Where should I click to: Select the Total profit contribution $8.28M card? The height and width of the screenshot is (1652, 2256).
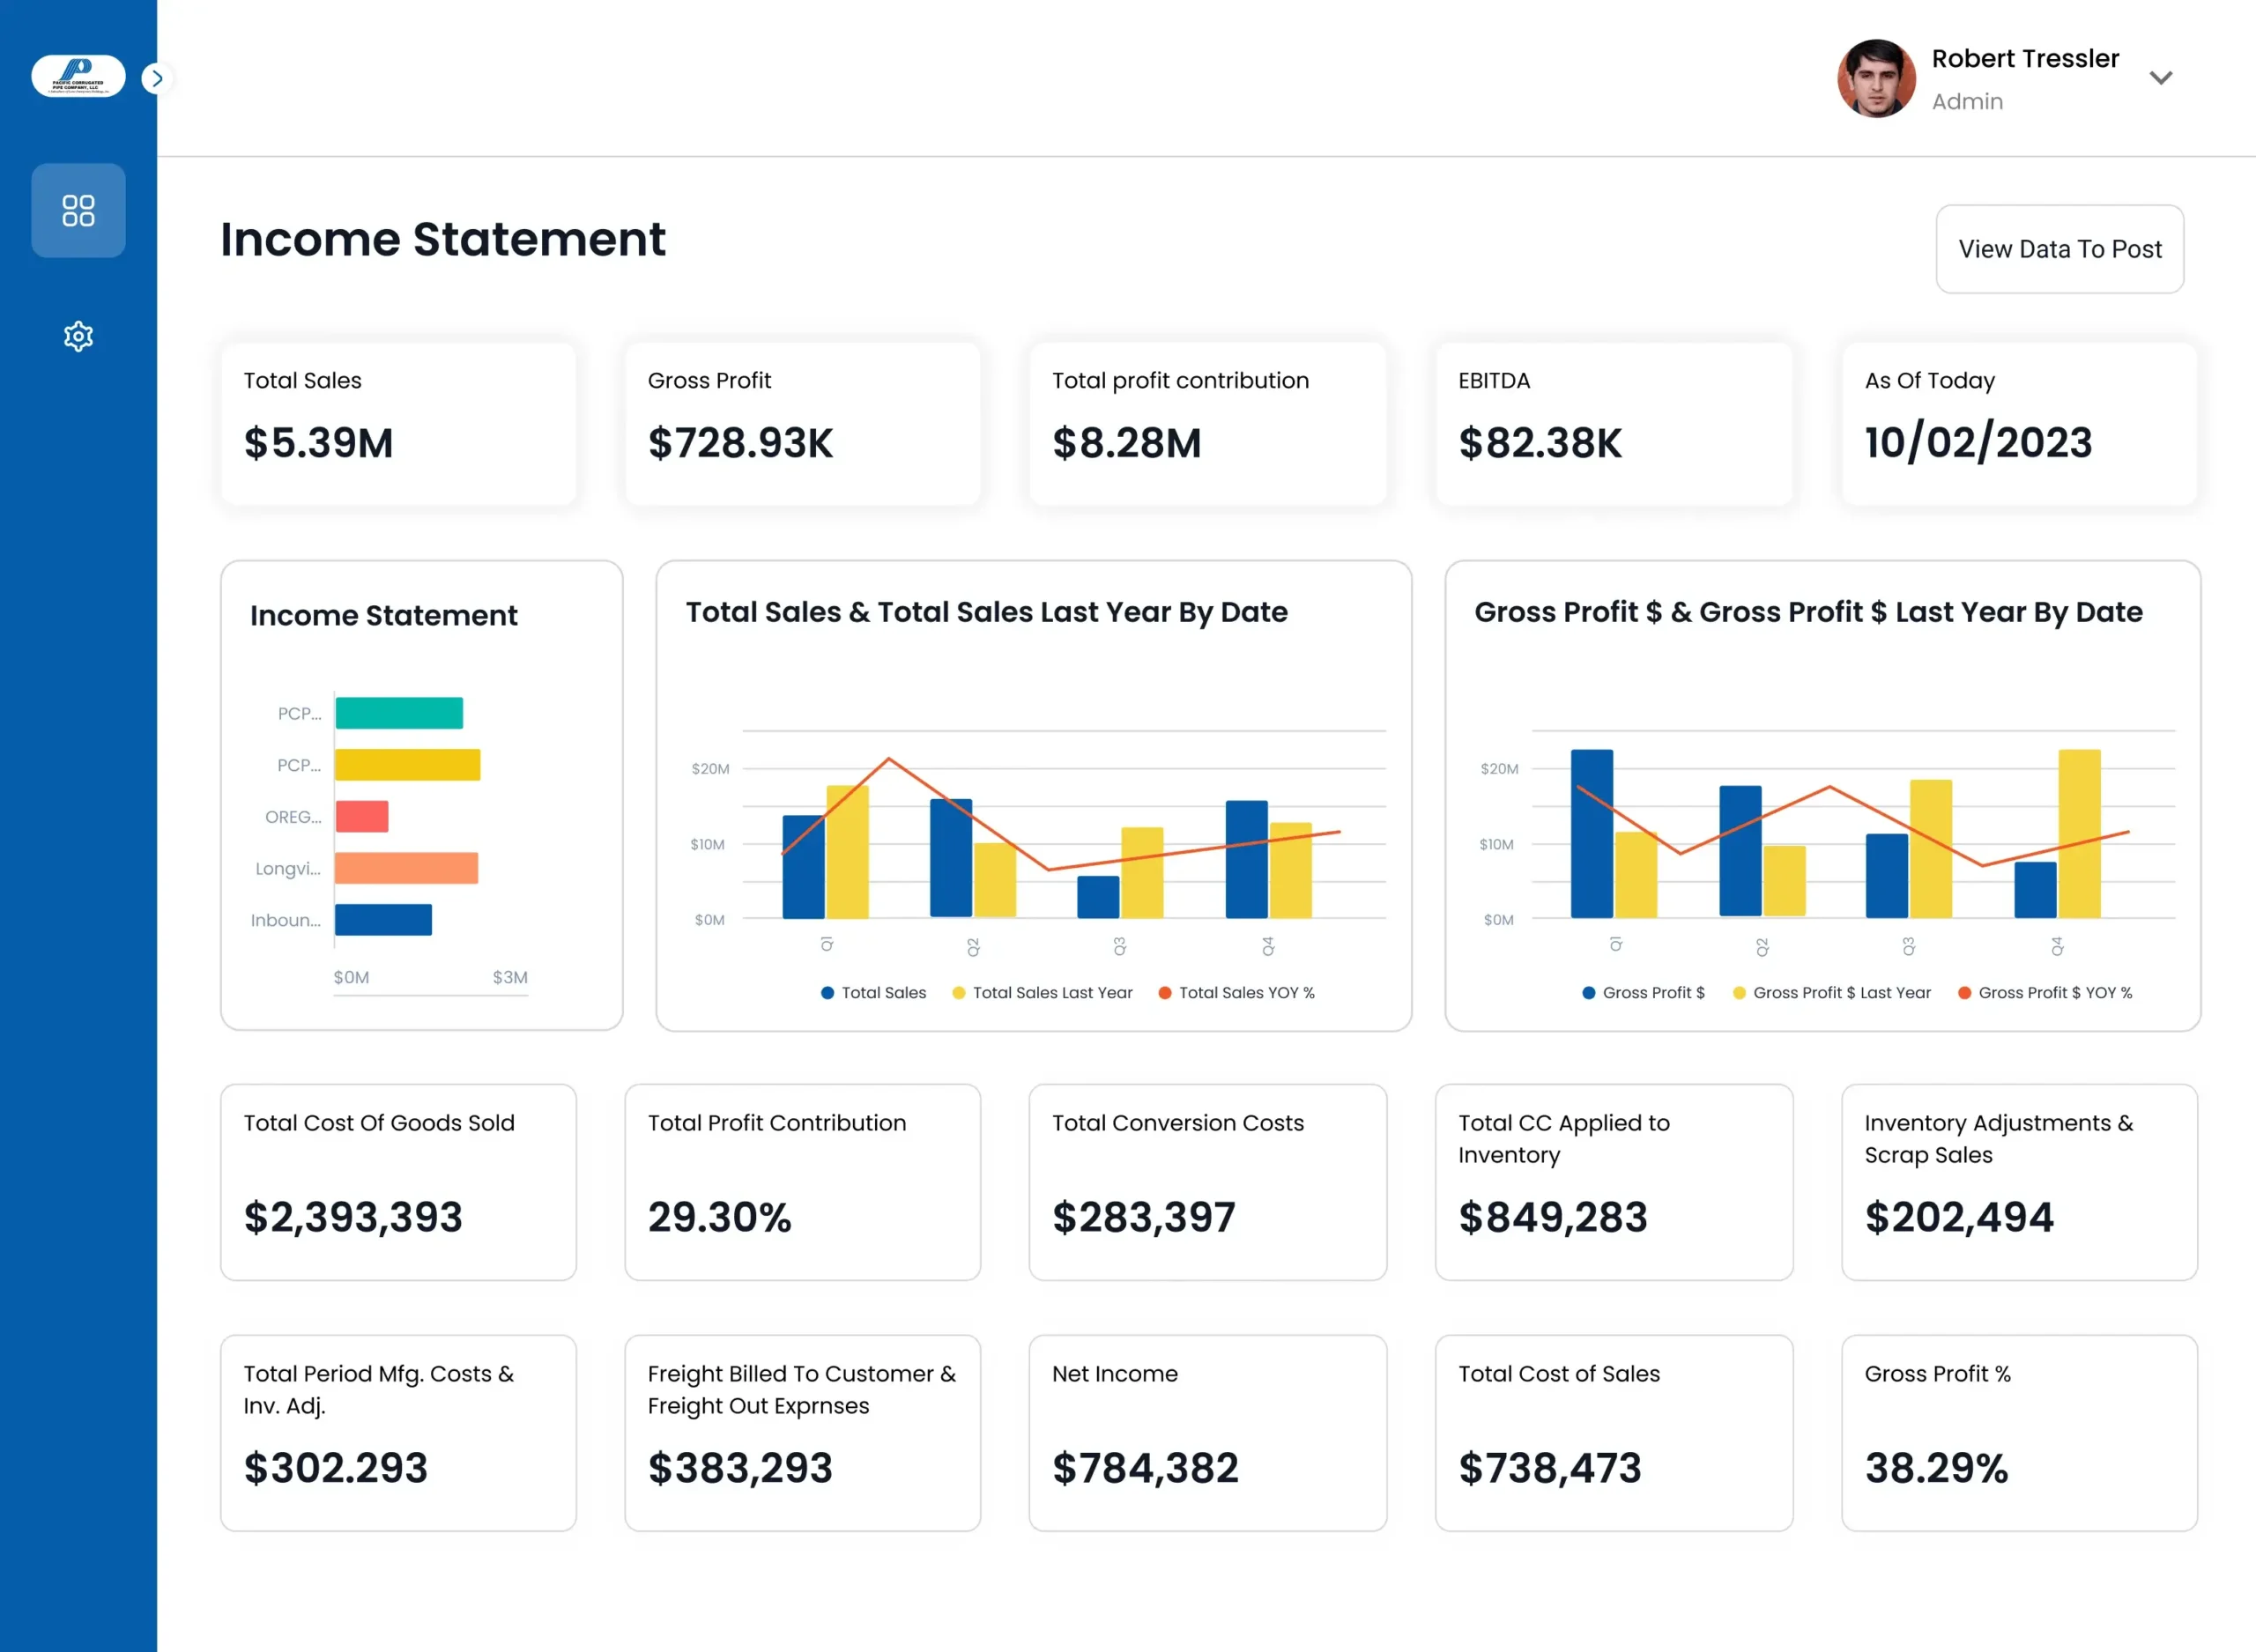click(x=1207, y=423)
